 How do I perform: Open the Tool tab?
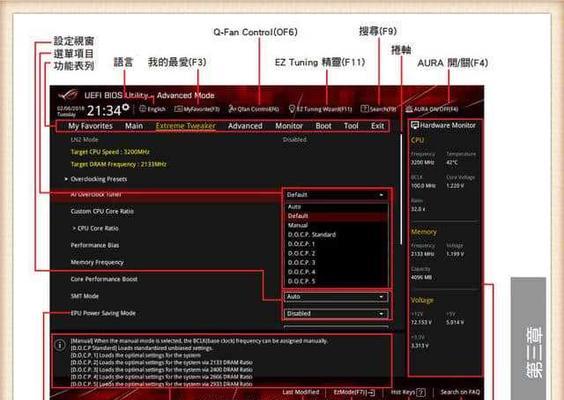click(x=351, y=126)
